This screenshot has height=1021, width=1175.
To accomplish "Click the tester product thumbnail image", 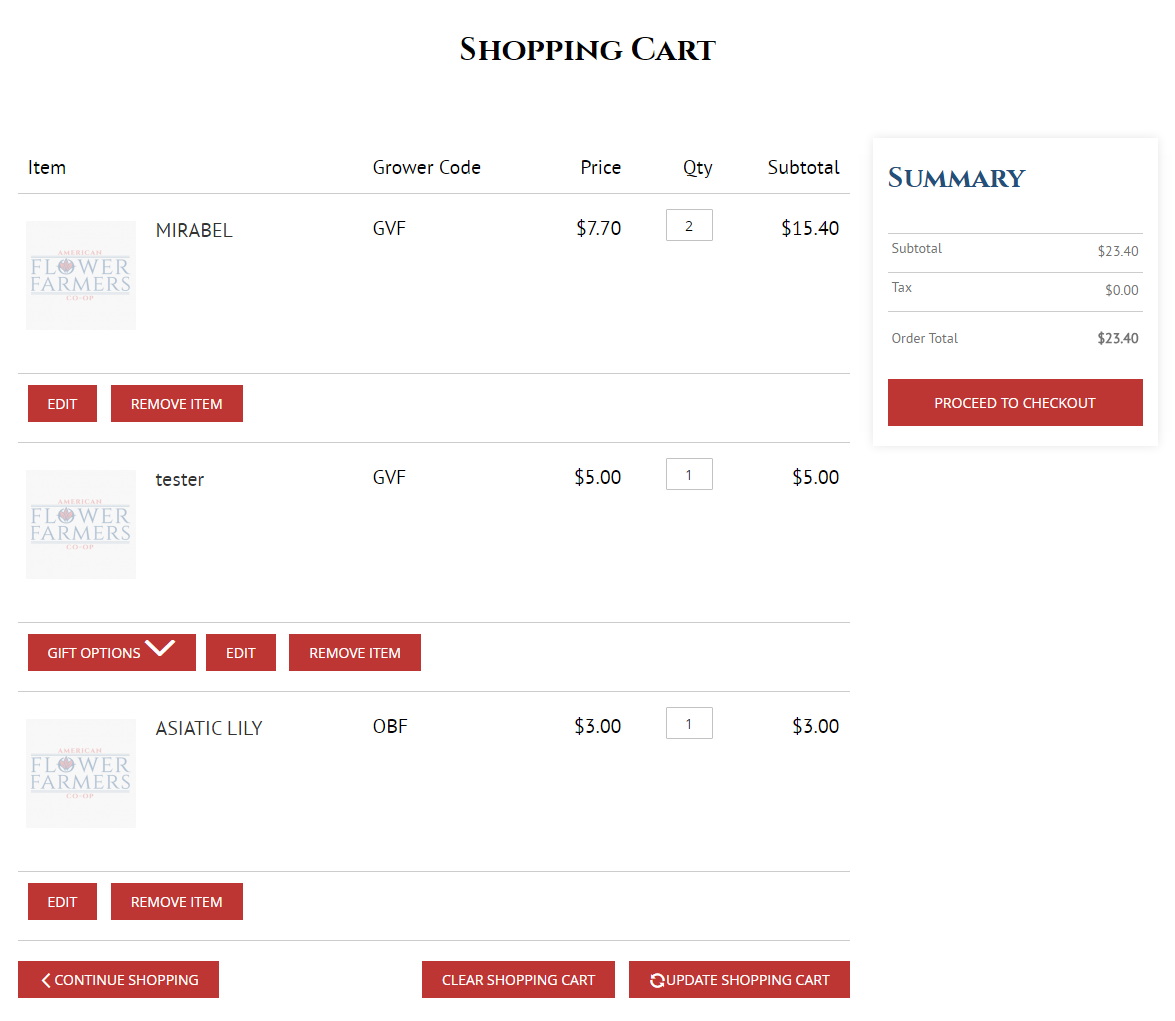I will pyautogui.click(x=81, y=524).
